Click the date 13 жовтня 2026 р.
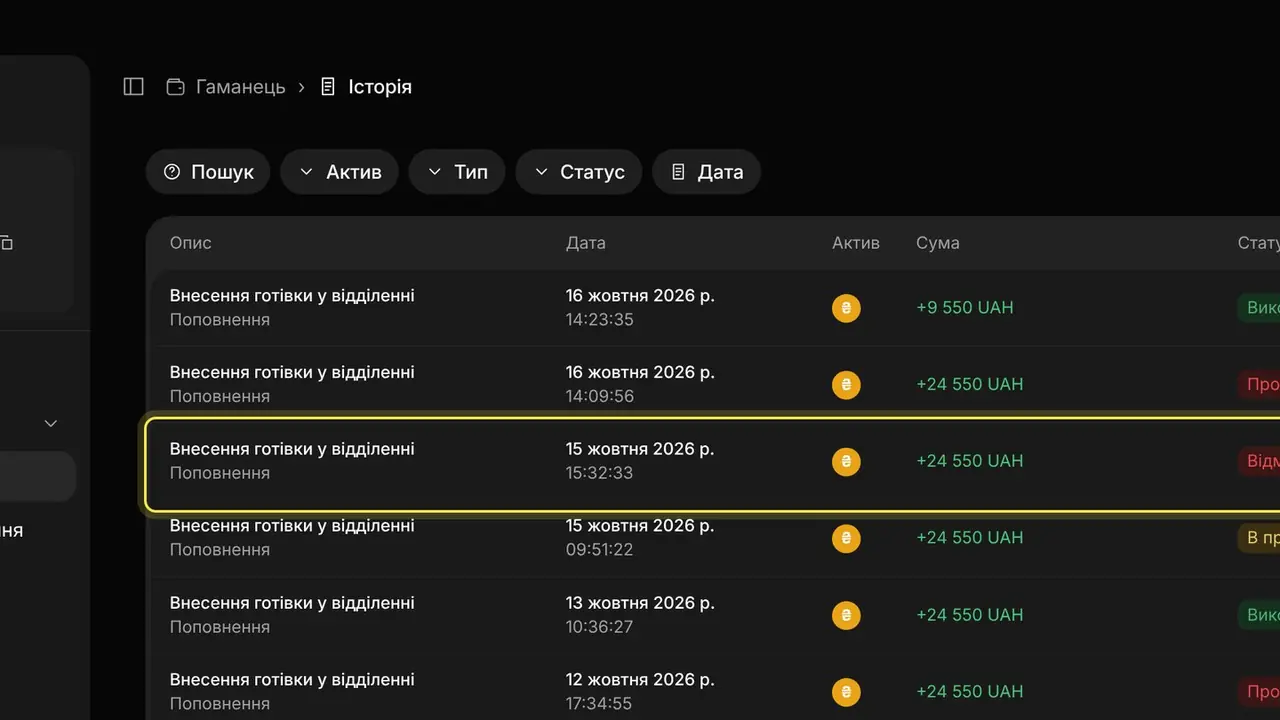Image resolution: width=1280 pixels, height=720 pixels. 640,603
